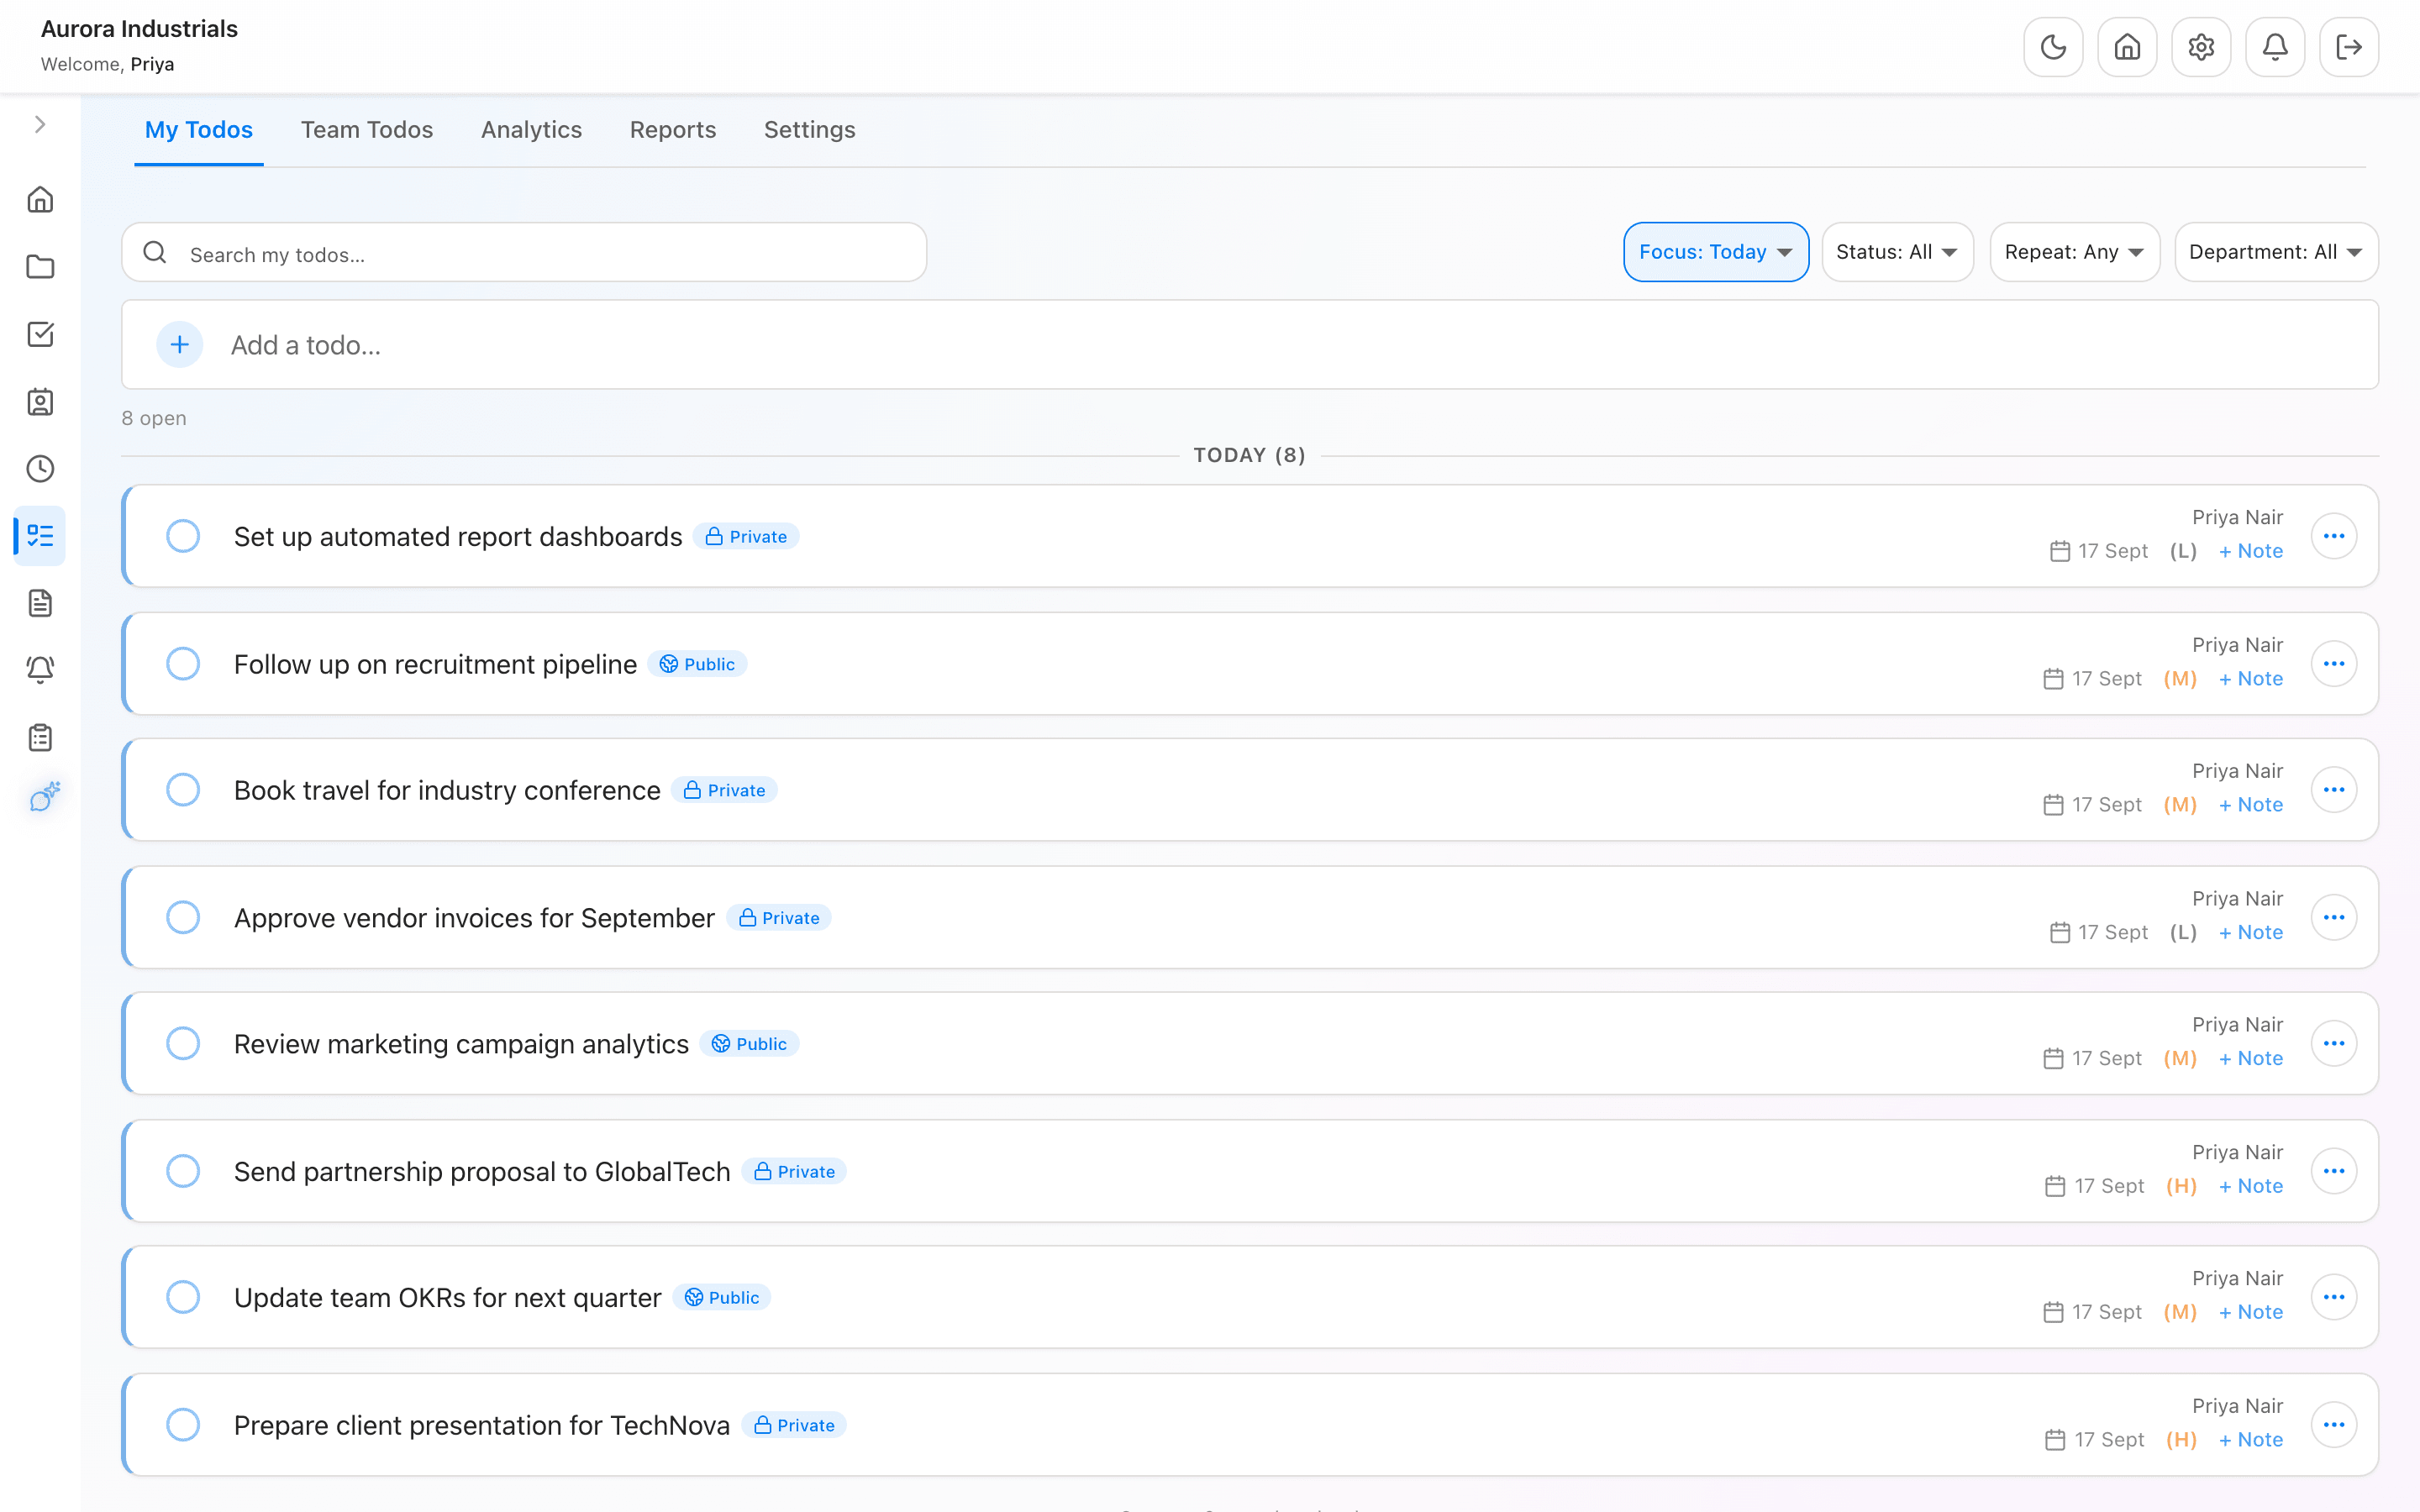Open the clipboard sidebar icon
2420x1512 pixels.
tap(40, 738)
